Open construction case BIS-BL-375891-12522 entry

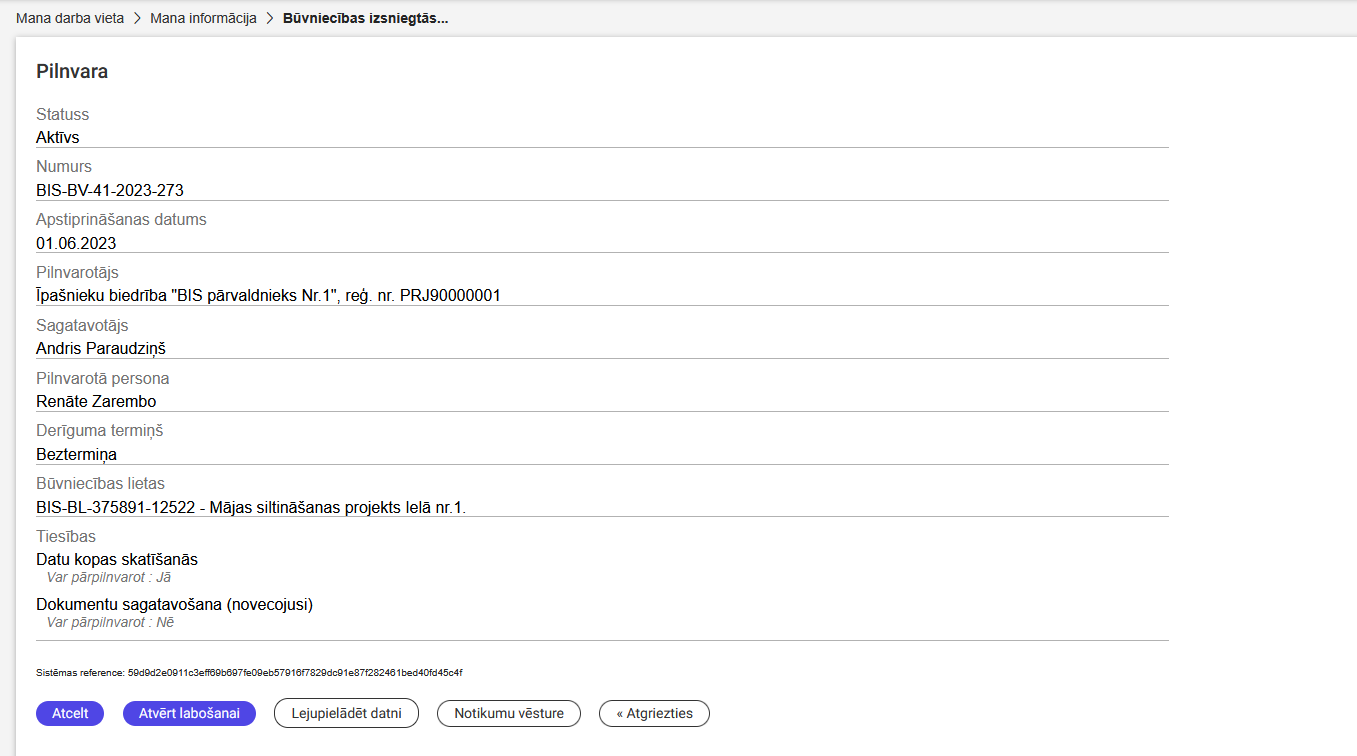tap(251, 507)
